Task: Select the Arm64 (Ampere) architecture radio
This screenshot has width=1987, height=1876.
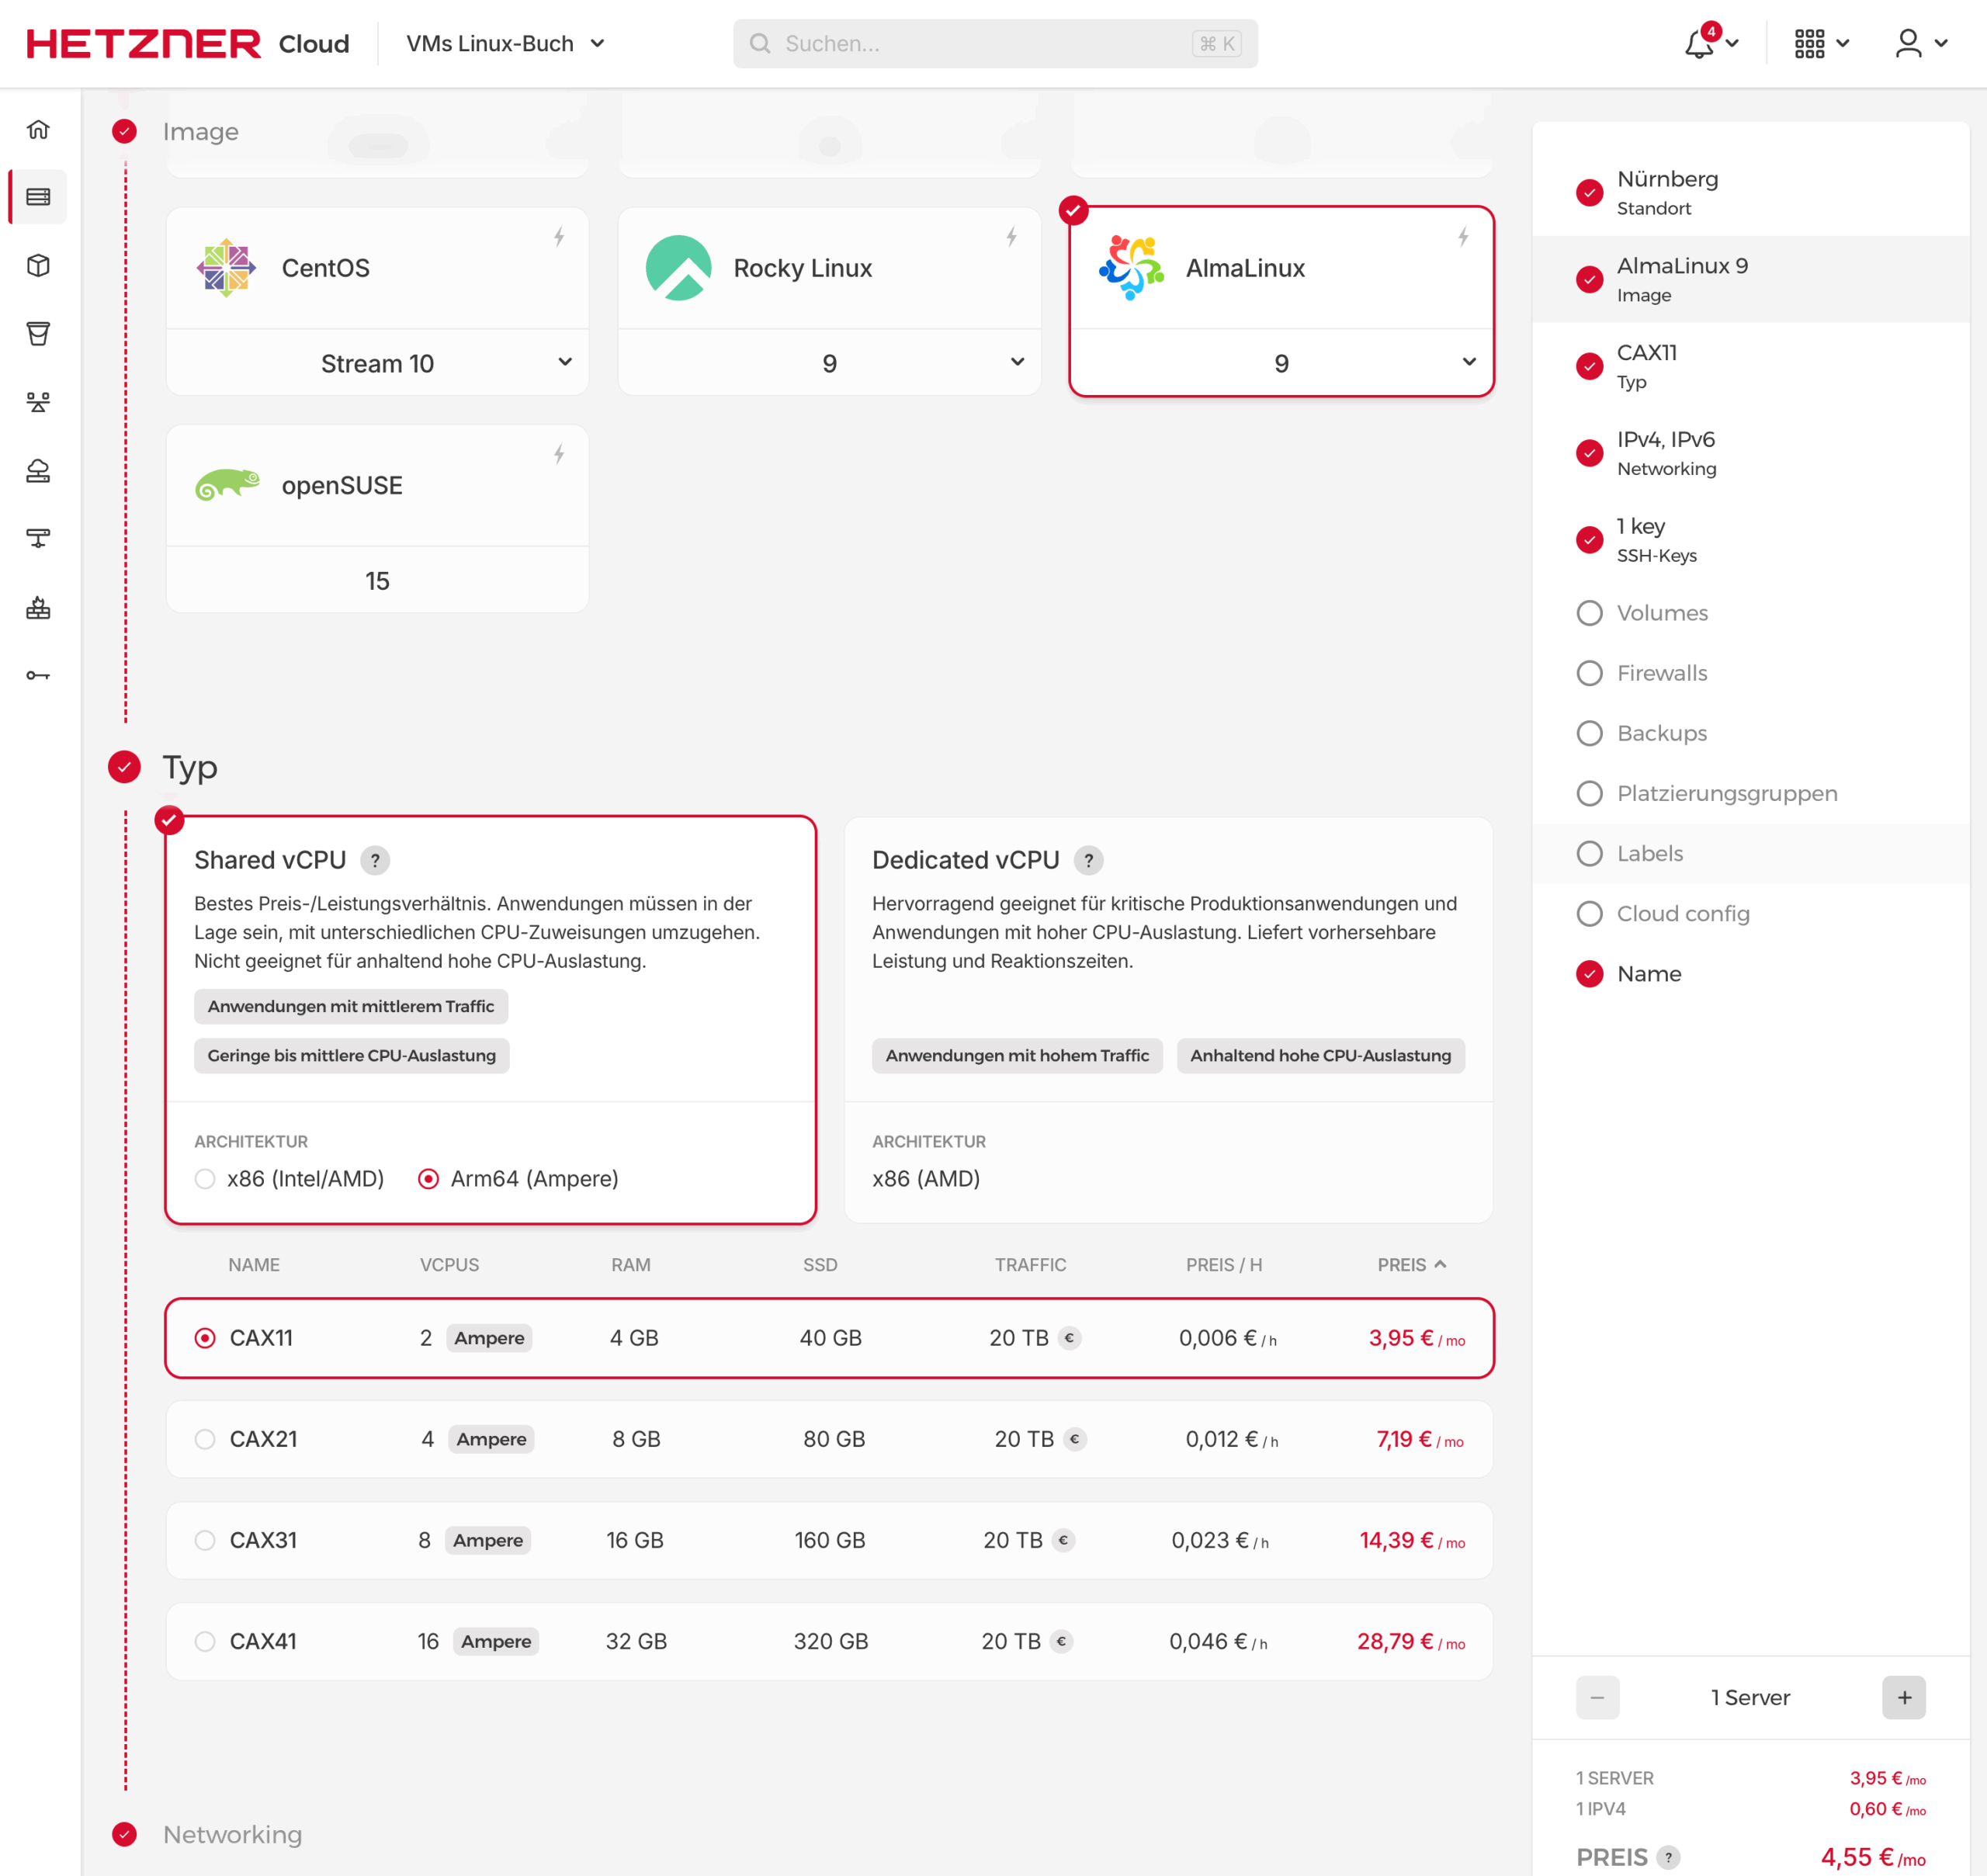Action: pyautogui.click(x=428, y=1179)
